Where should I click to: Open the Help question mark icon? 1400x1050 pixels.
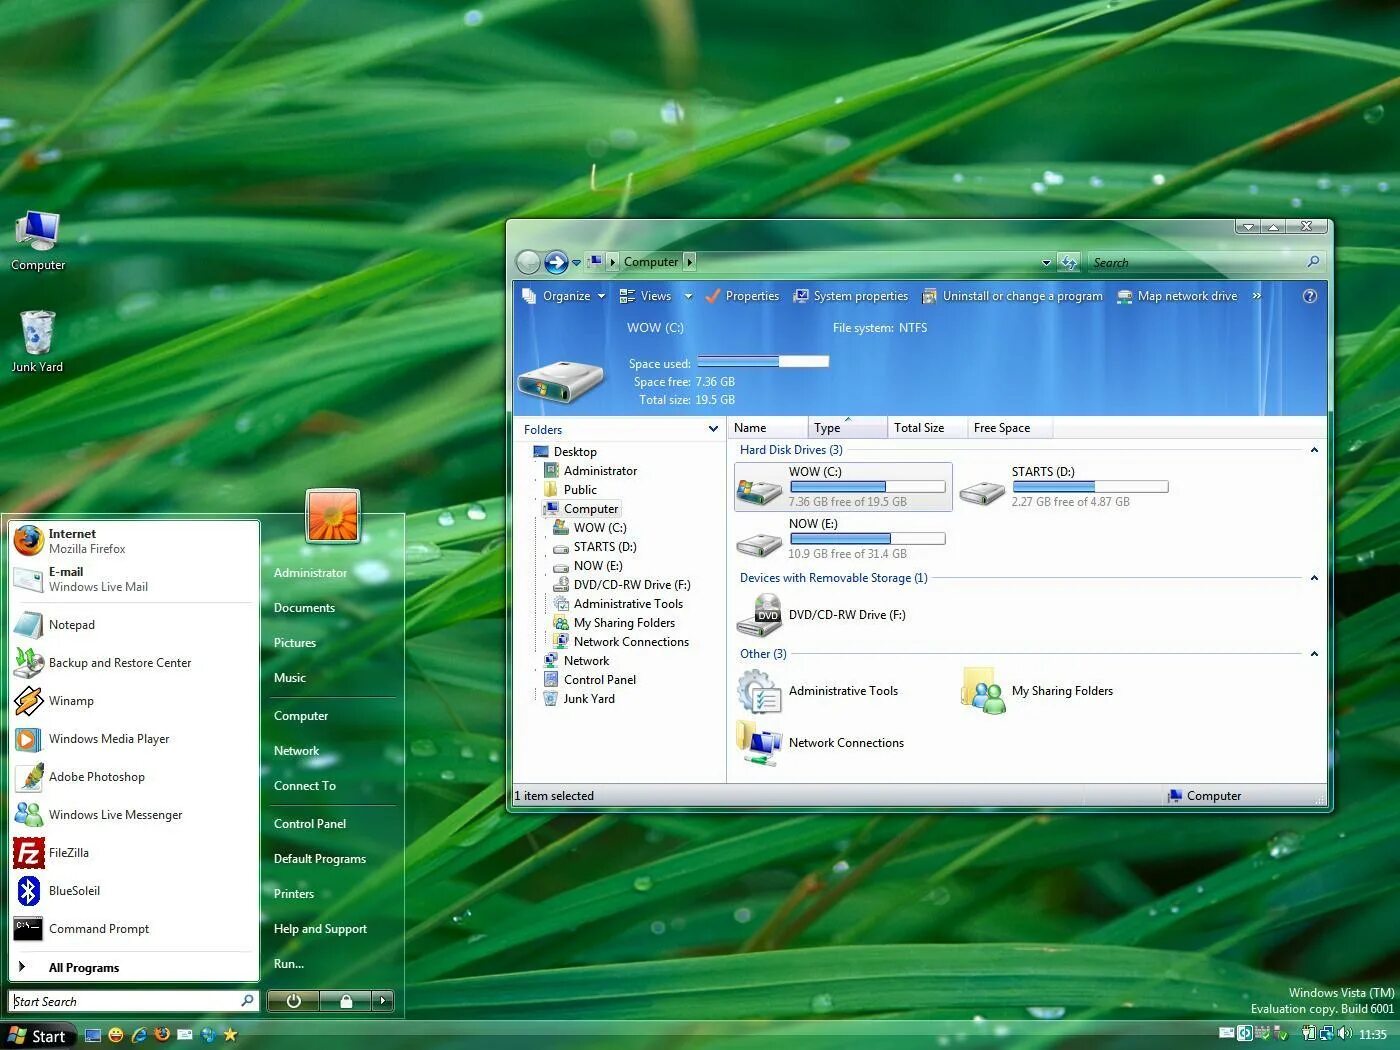1309,296
